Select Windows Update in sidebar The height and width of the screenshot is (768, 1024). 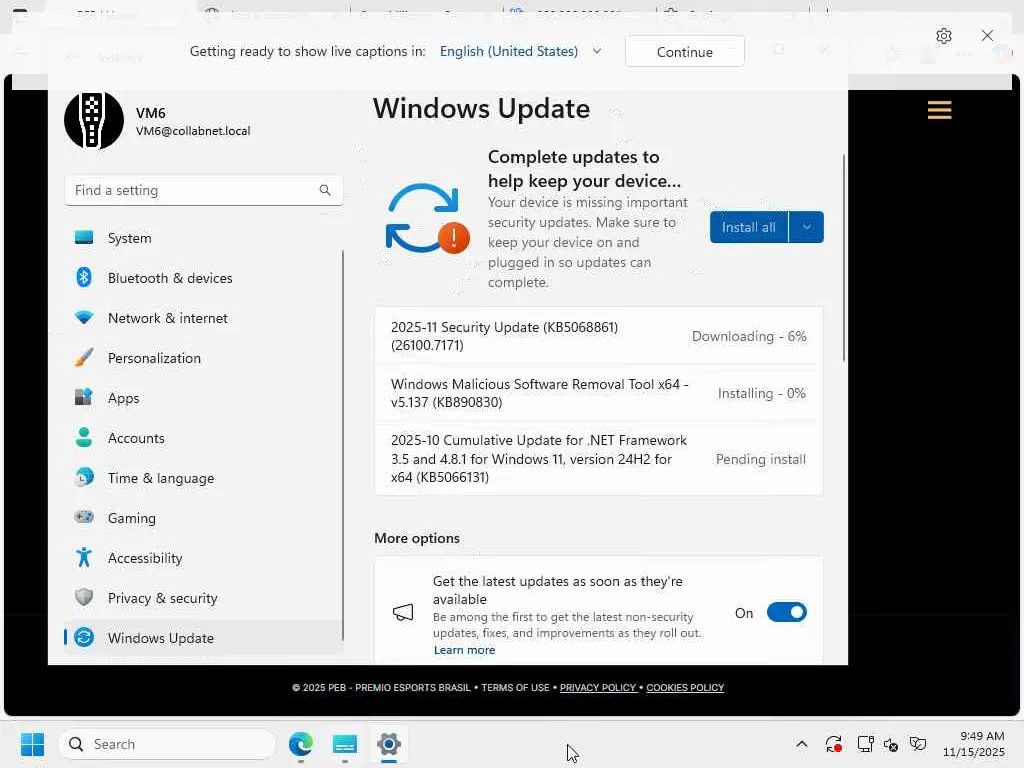(x=203, y=637)
